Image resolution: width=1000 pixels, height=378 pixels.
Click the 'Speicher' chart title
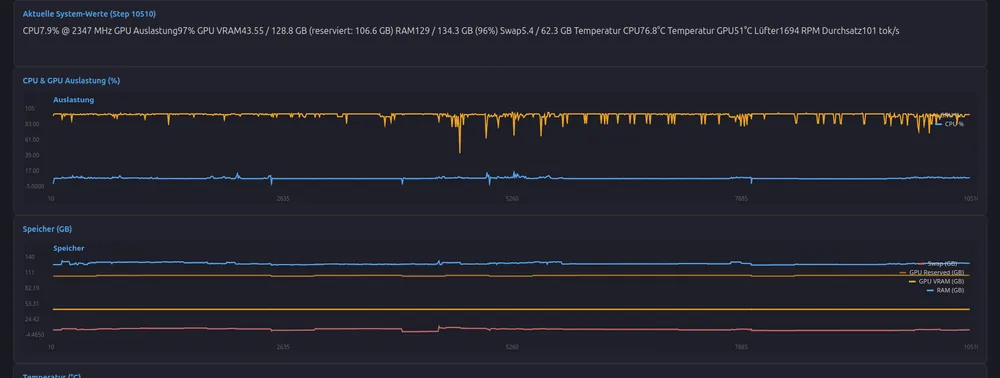pyautogui.click(x=69, y=248)
